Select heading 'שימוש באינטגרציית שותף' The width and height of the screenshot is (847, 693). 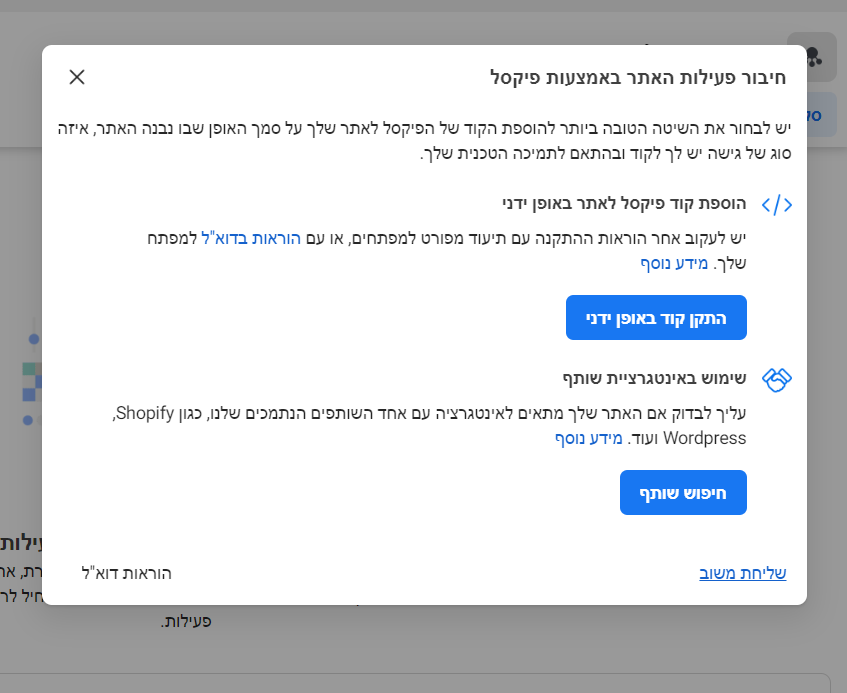(654, 378)
